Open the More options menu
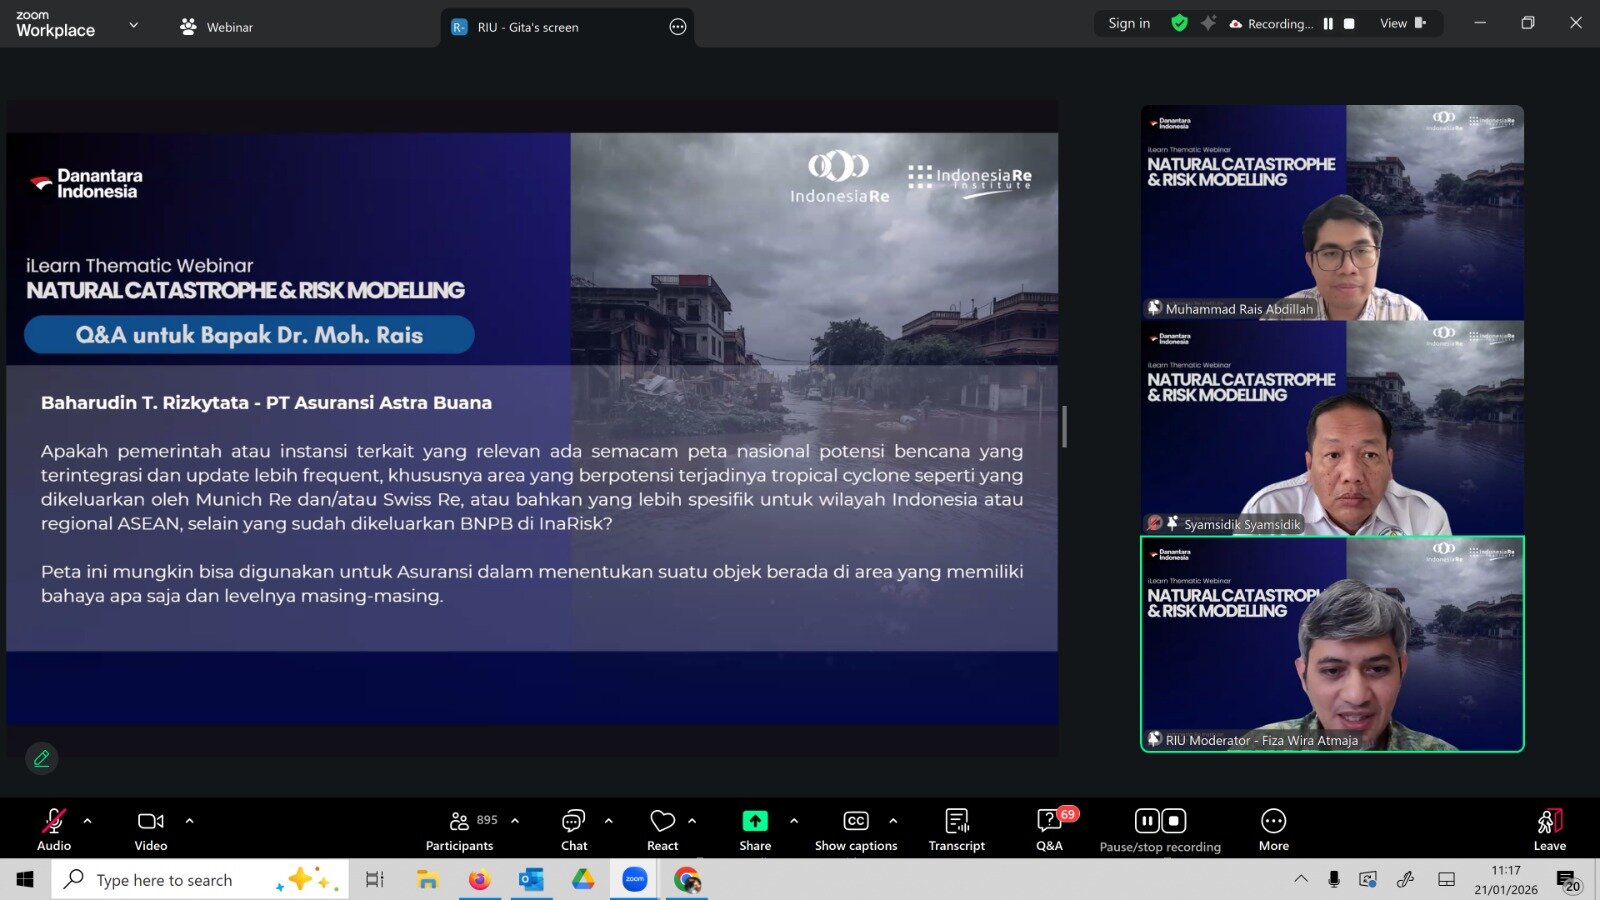Screen dimensions: 1600x900 pos(1273,829)
